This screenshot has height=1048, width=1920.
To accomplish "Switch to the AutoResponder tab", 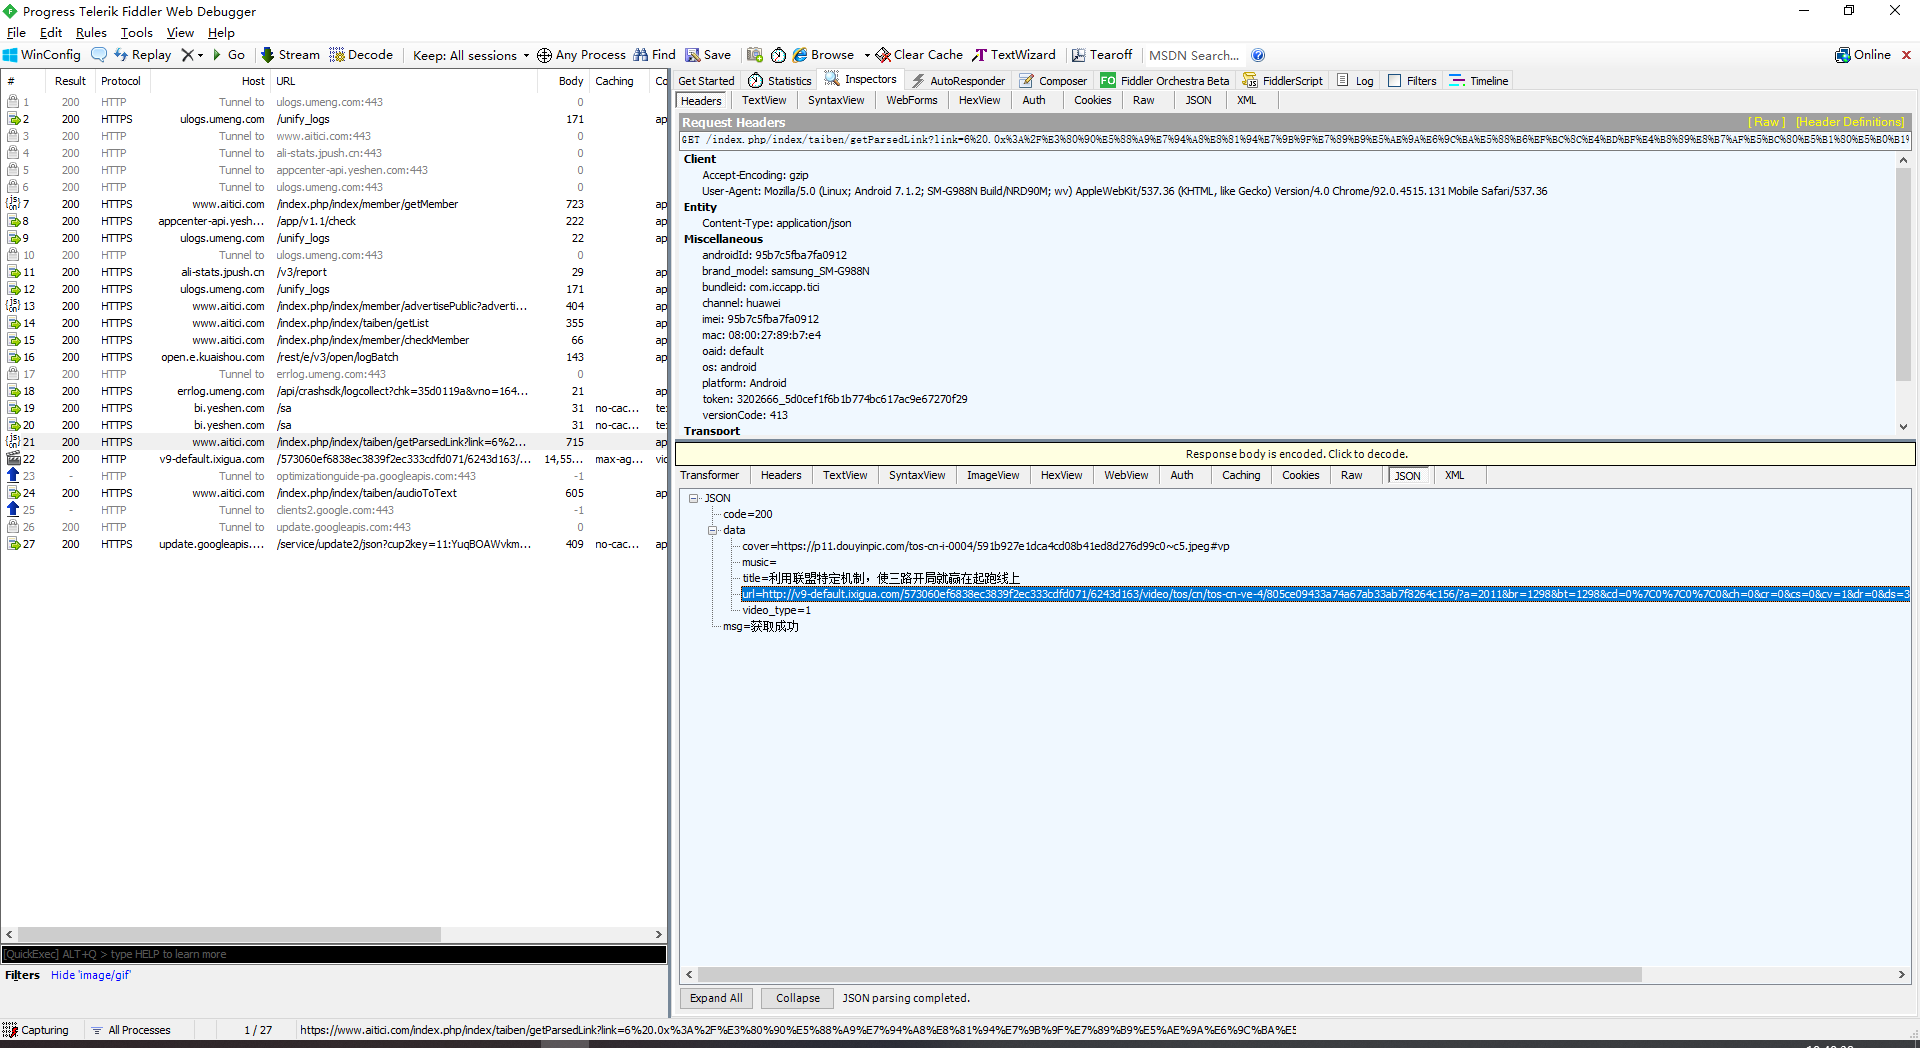I will [958, 81].
